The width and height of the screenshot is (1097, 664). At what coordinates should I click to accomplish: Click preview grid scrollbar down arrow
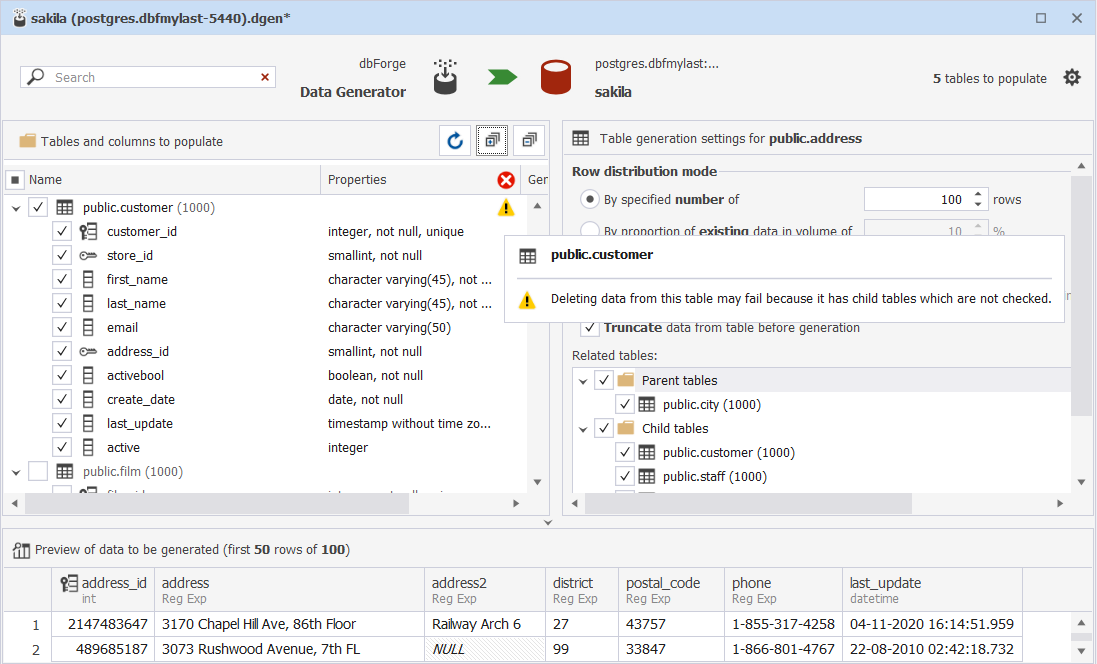[x=1081, y=650]
